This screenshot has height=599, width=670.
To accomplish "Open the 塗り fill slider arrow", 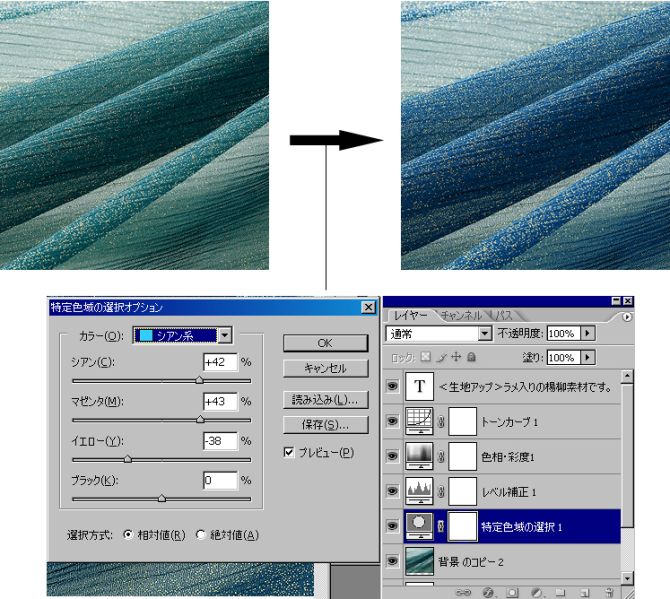I will coord(588,357).
